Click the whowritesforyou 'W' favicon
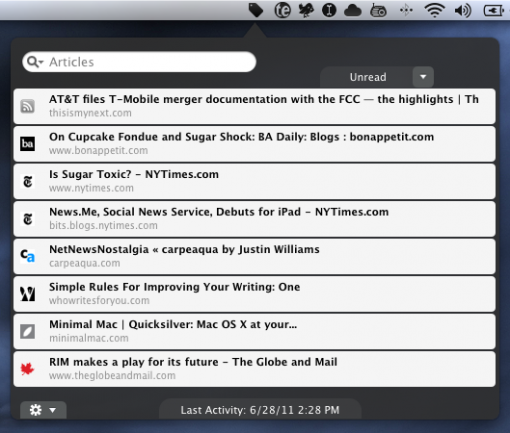Image resolution: width=510 pixels, height=433 pixels. tap(27, 294)
